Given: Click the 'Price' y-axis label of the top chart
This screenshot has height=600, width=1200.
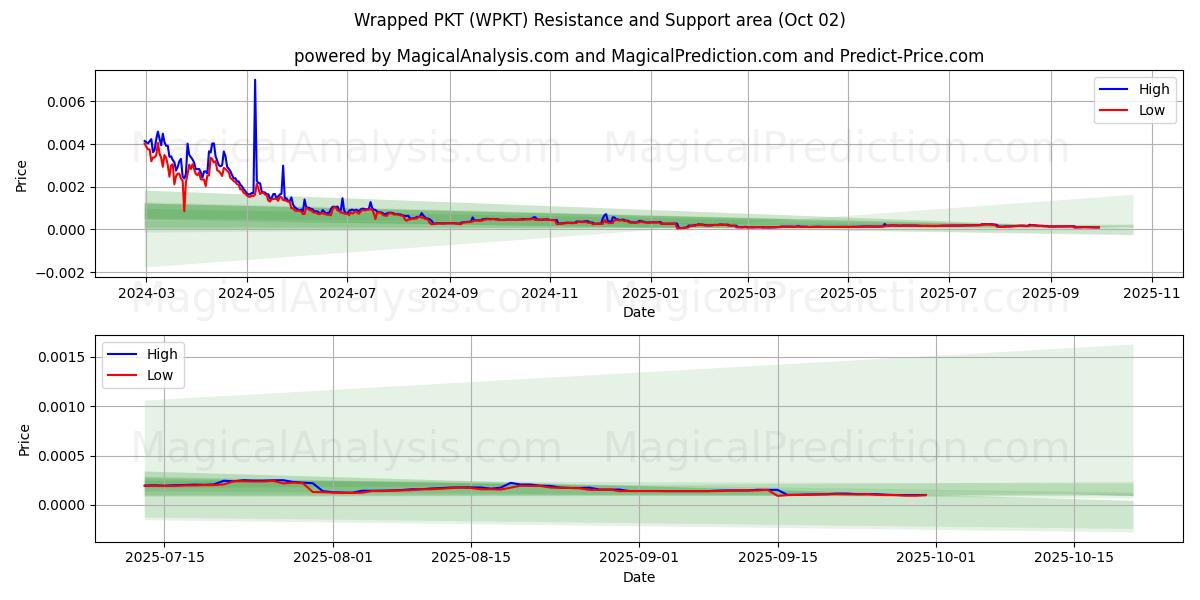Looking at the screenshot, I should tap(22, 175).
